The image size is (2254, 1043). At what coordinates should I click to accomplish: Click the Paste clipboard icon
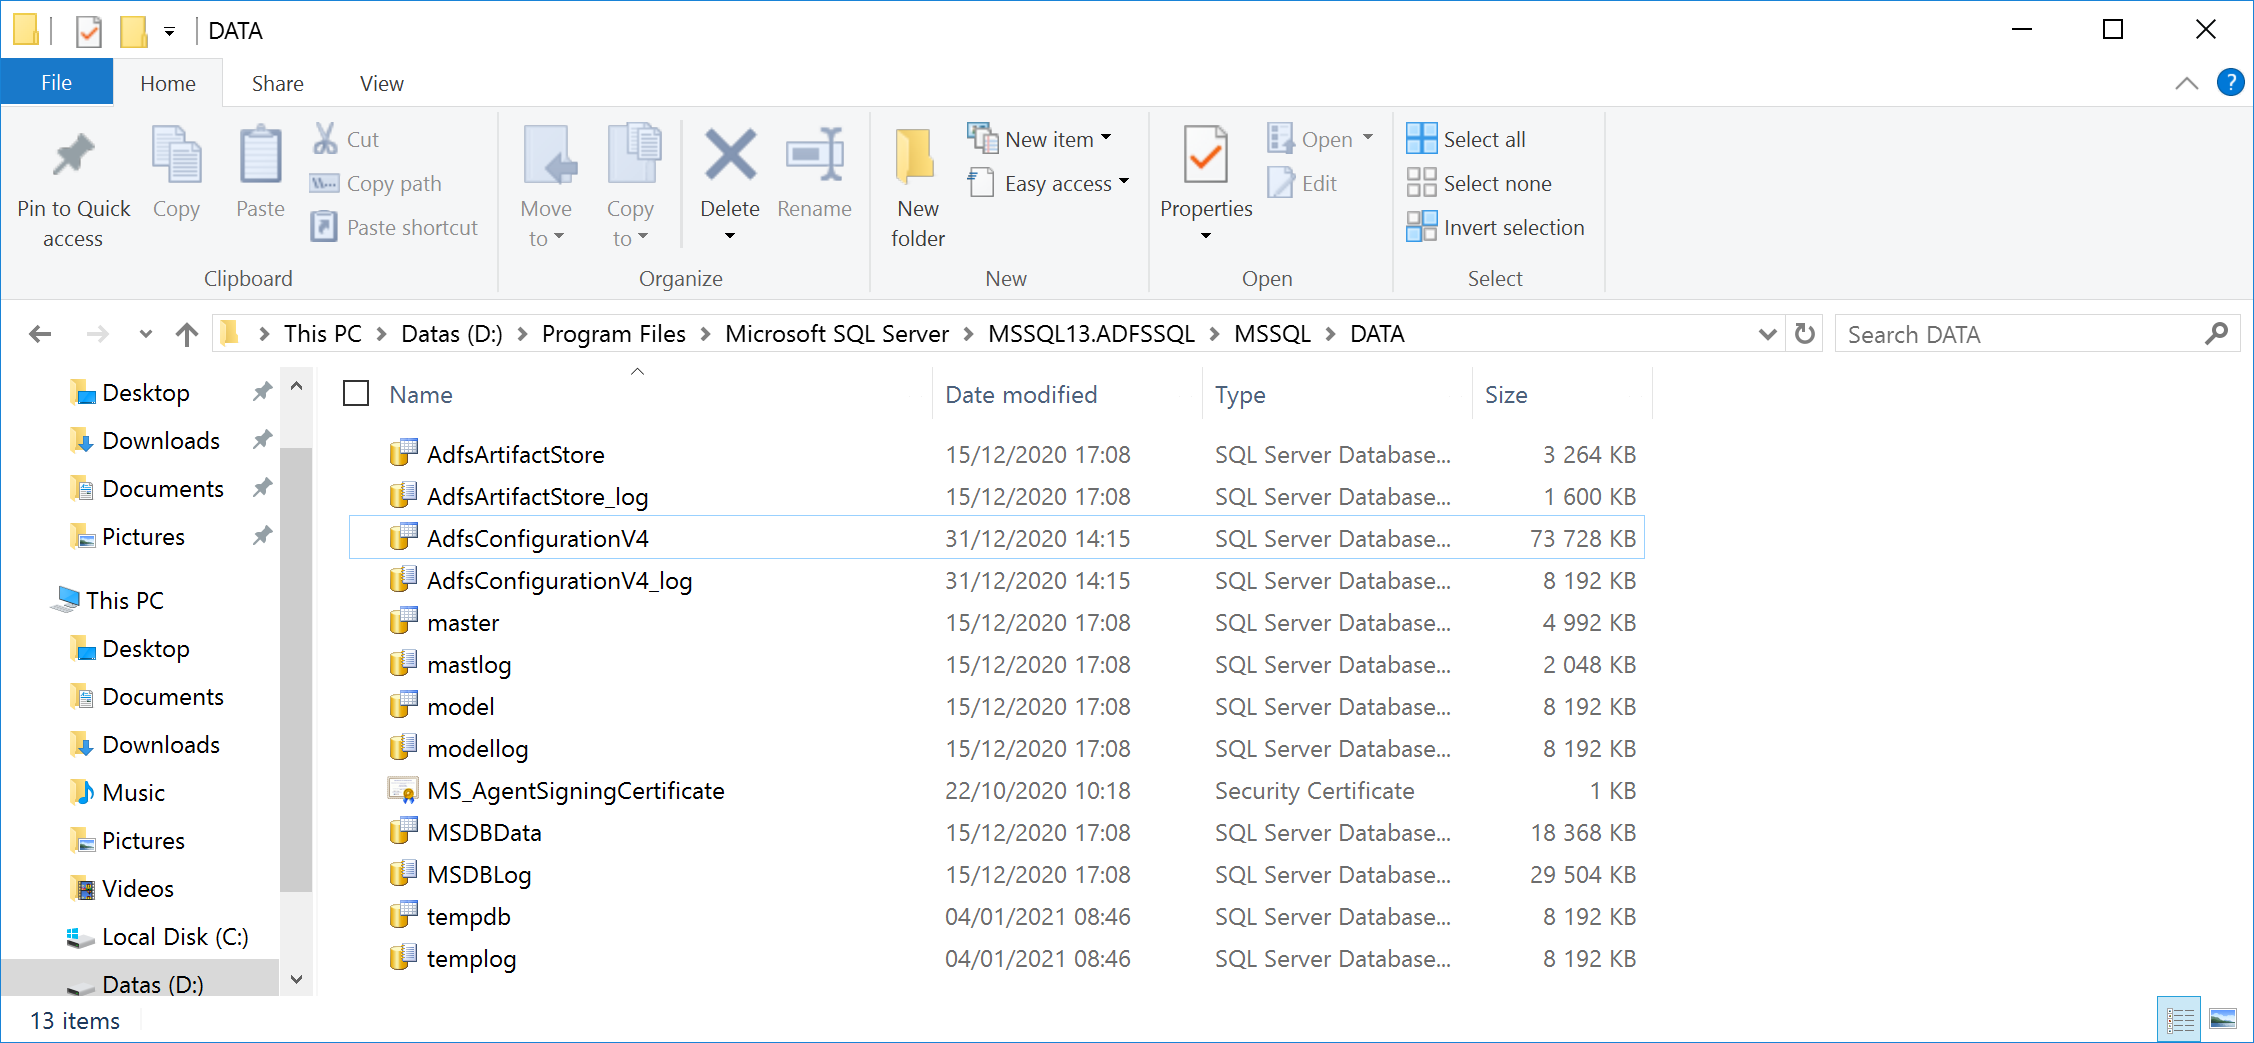tap(260, 154)
